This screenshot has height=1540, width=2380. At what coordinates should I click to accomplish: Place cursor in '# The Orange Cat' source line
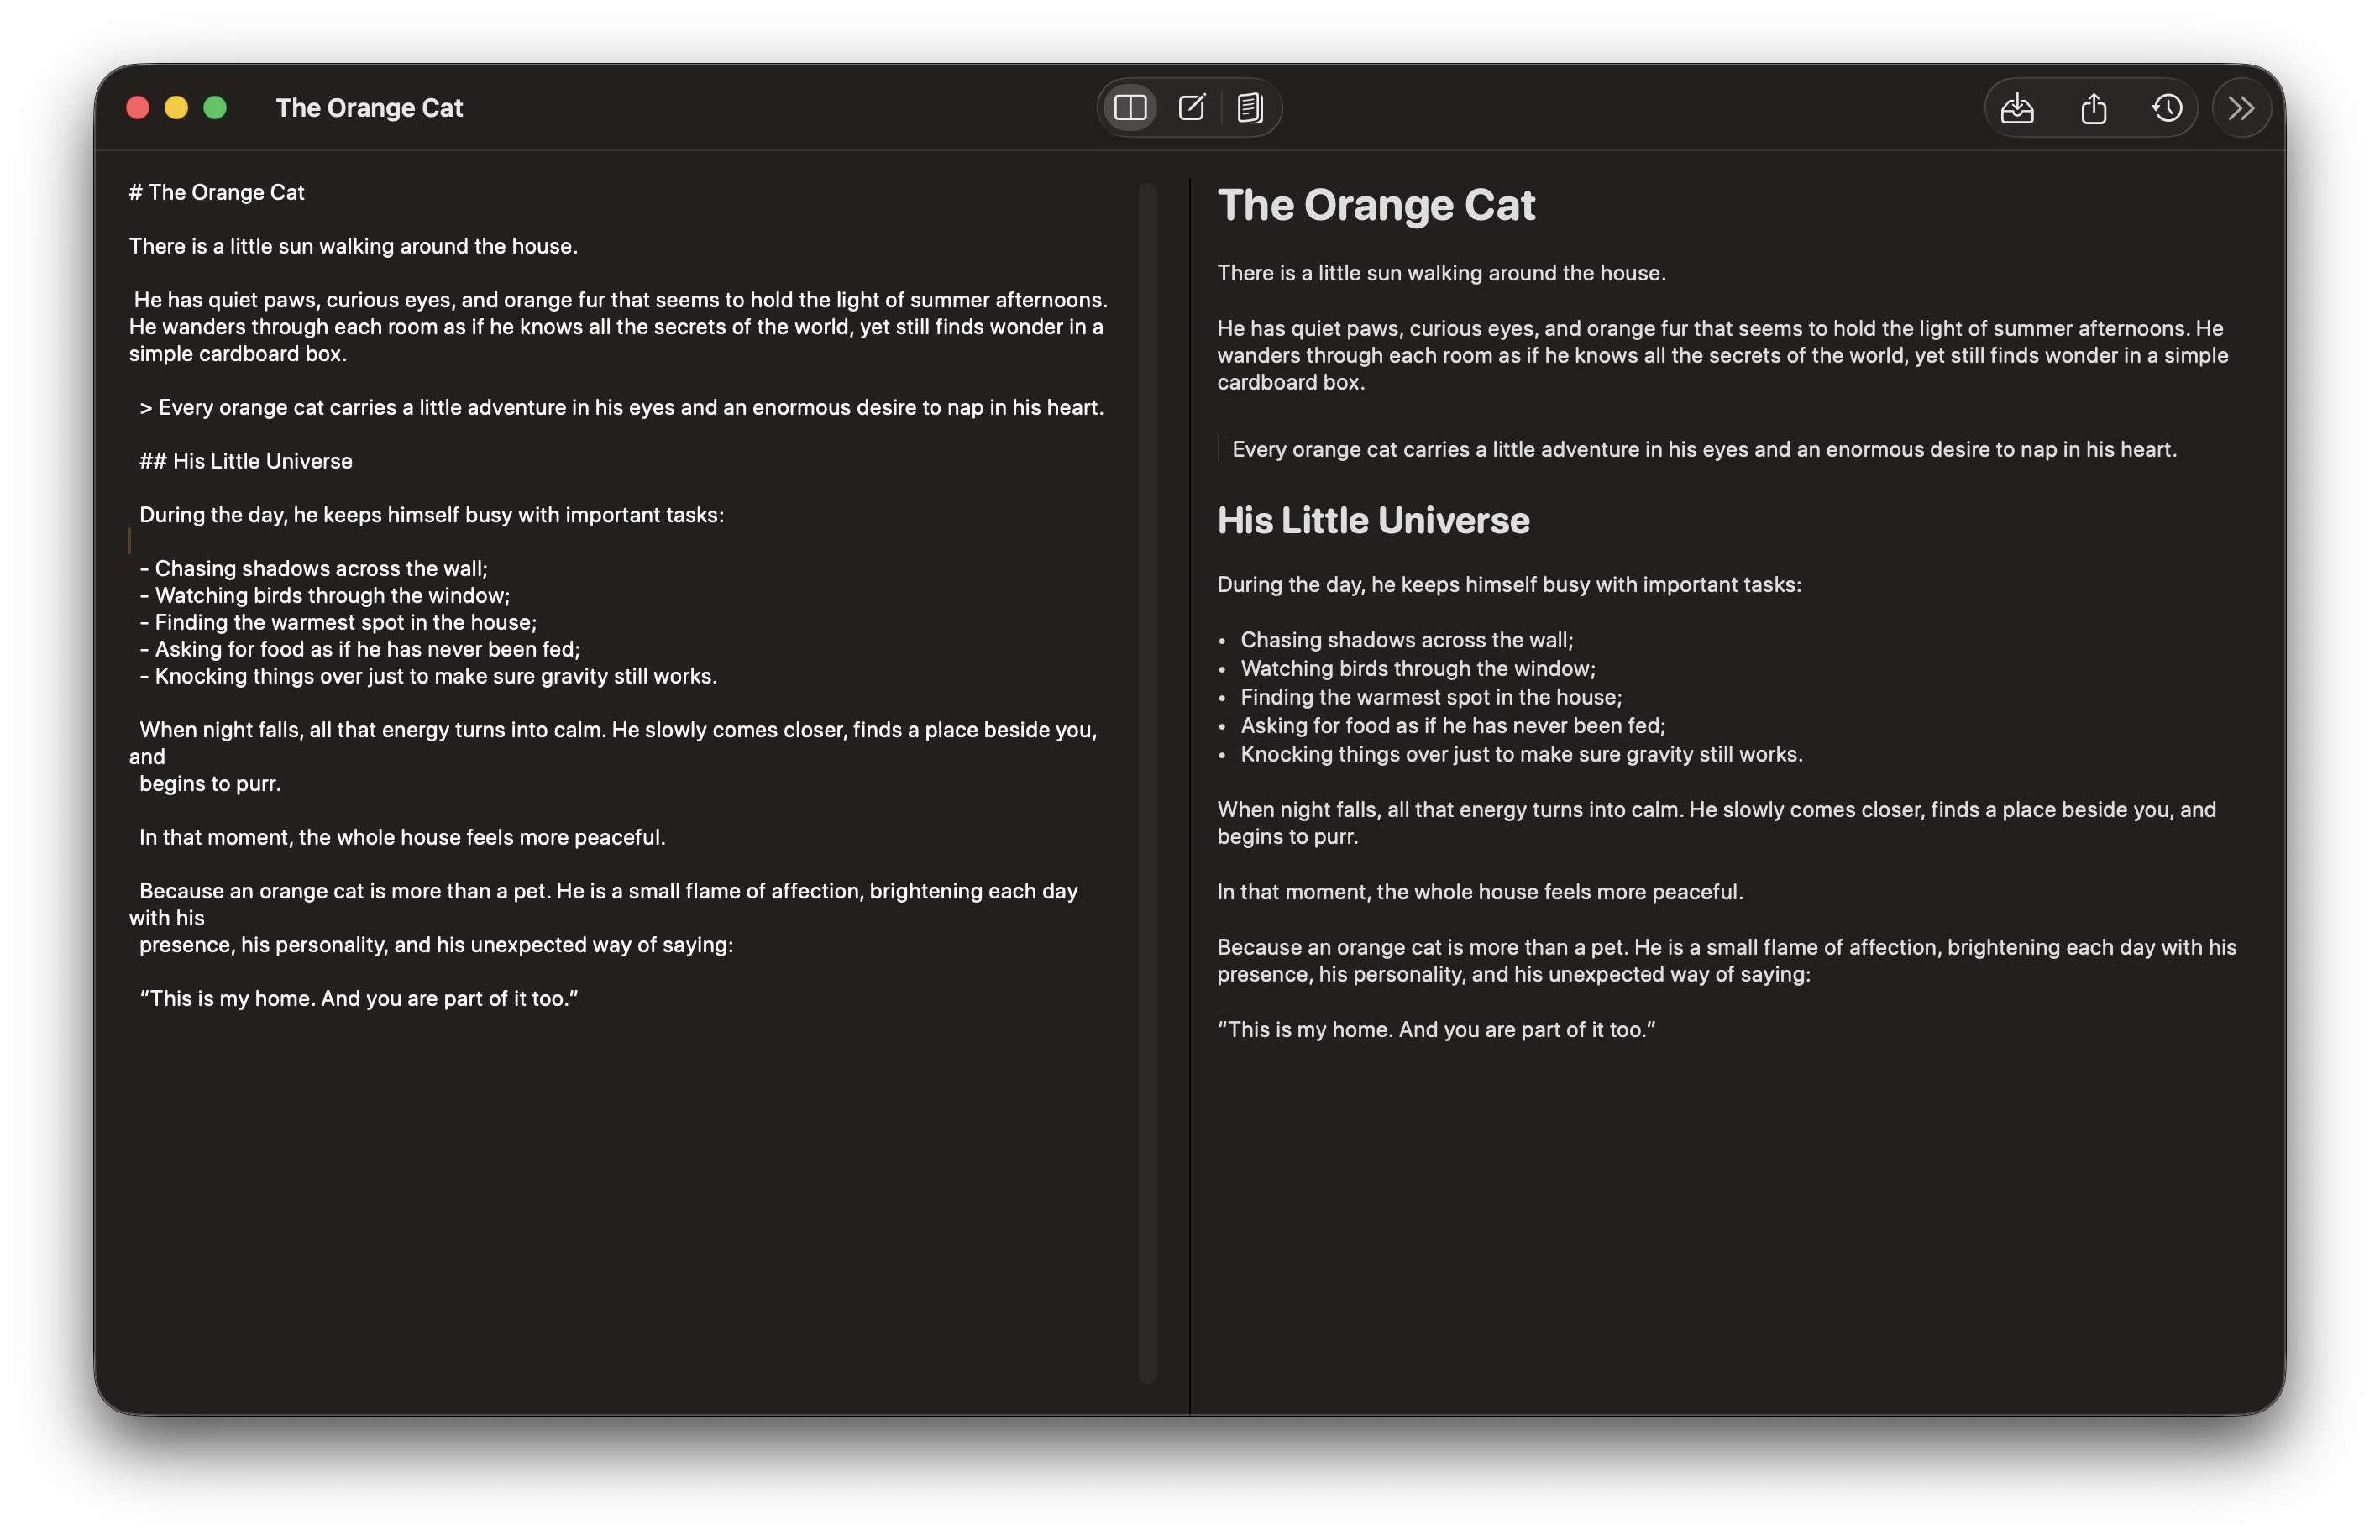click(x=217, y=192)
